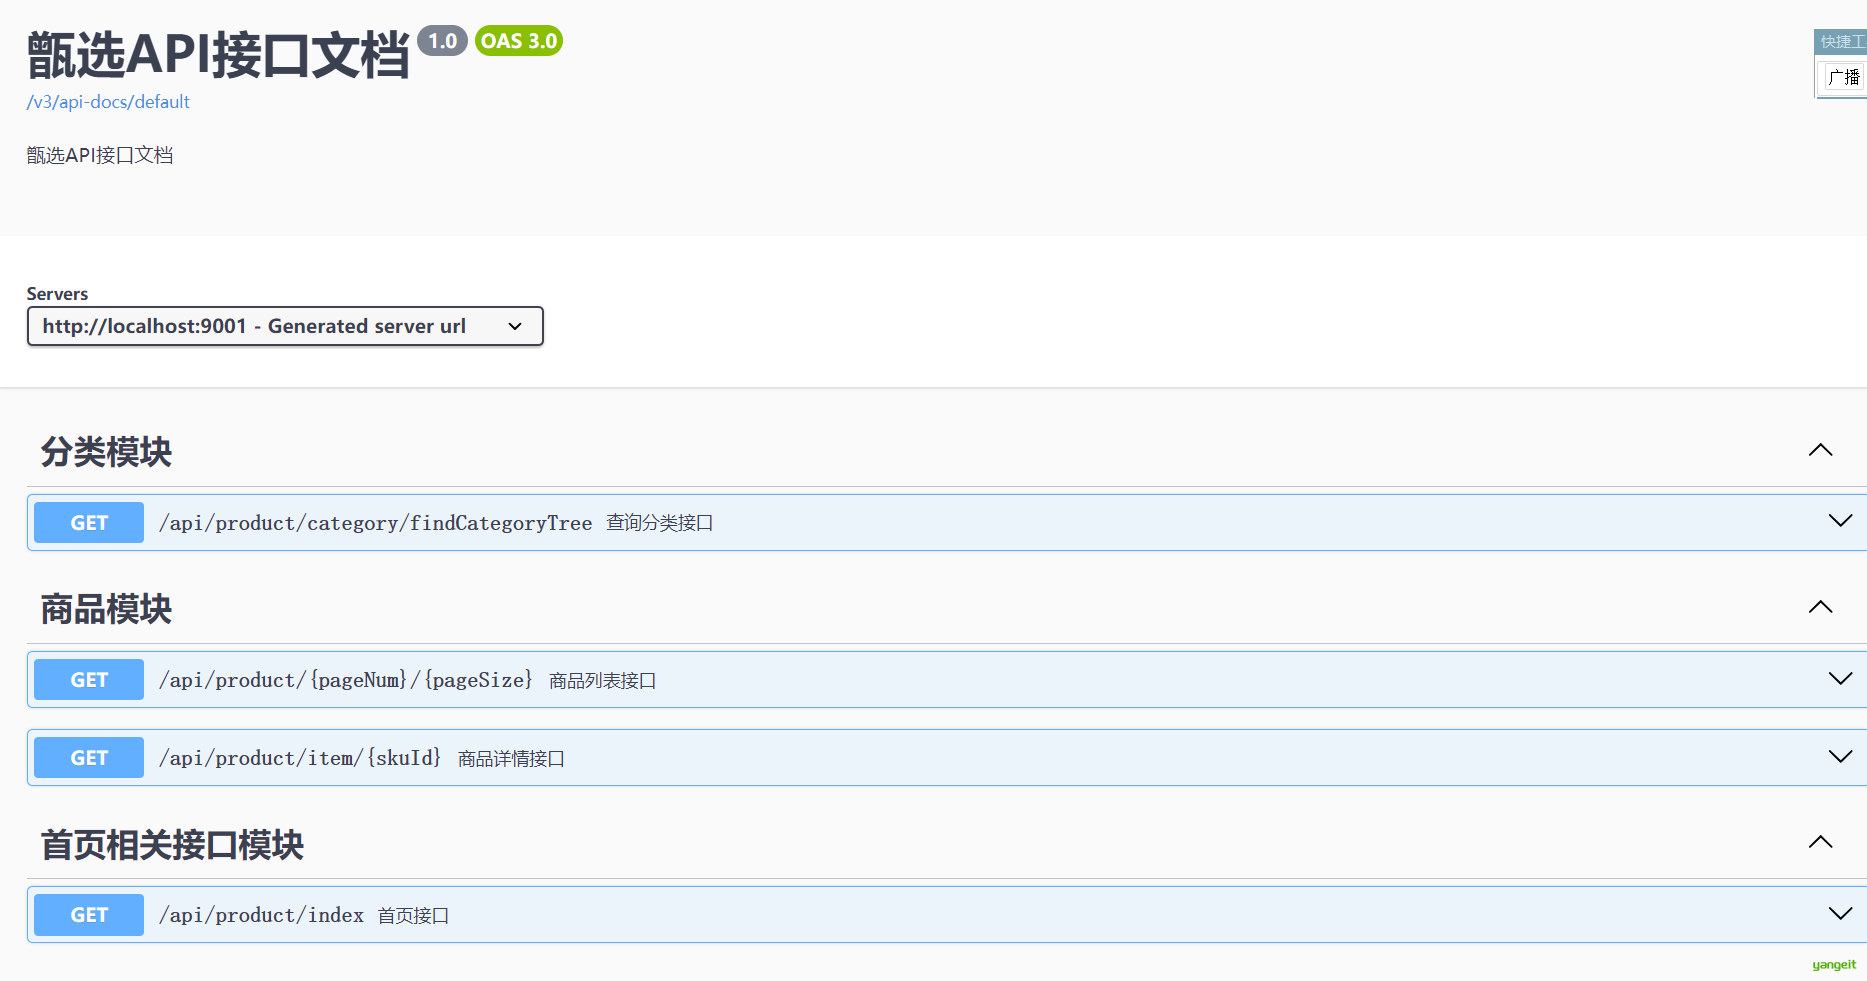Click the 商品模块 heading
This screenshot has width=1867, height=981.
click(106, 609)
